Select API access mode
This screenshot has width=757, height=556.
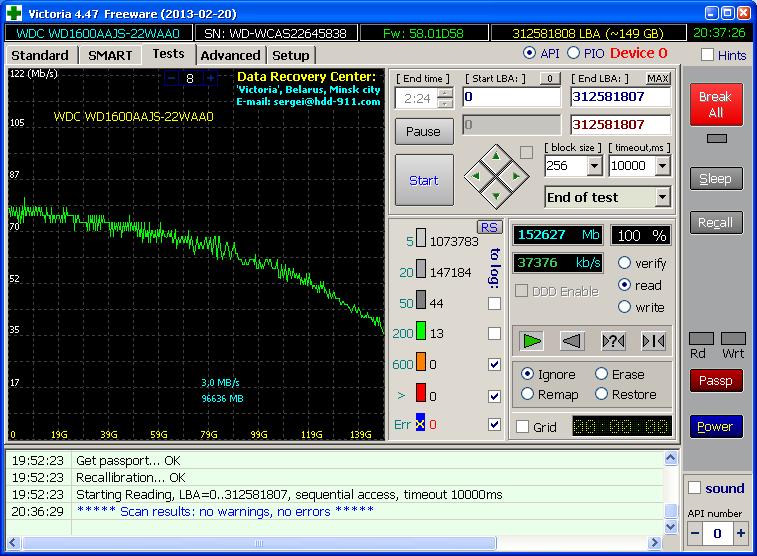point(529,53)
